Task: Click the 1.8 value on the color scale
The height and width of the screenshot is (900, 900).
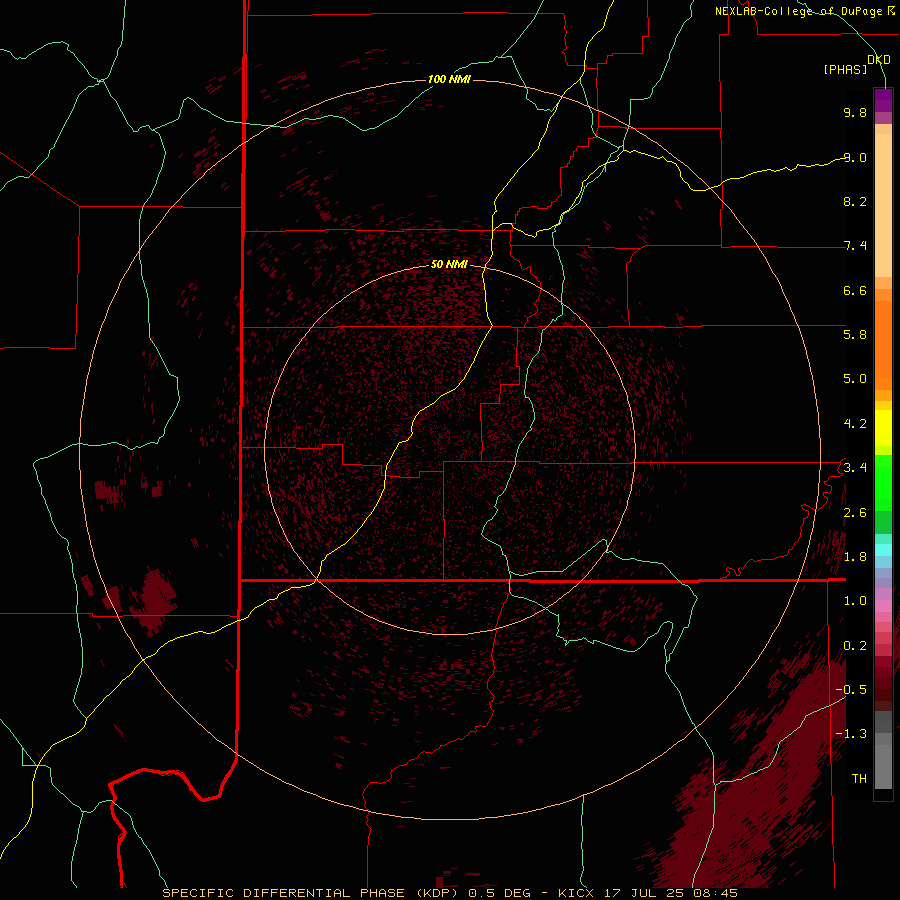Action: pos(855,557)
